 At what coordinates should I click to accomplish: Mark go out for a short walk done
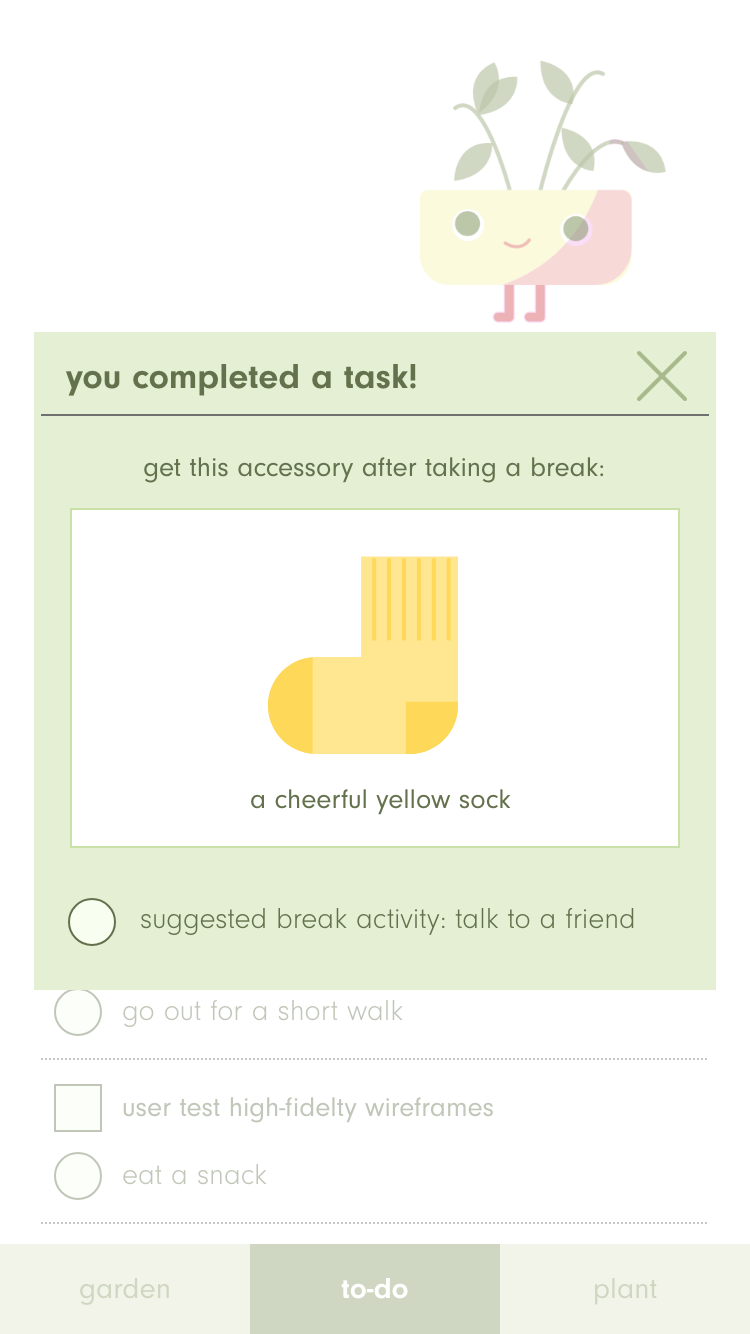tap(78, 1012)
